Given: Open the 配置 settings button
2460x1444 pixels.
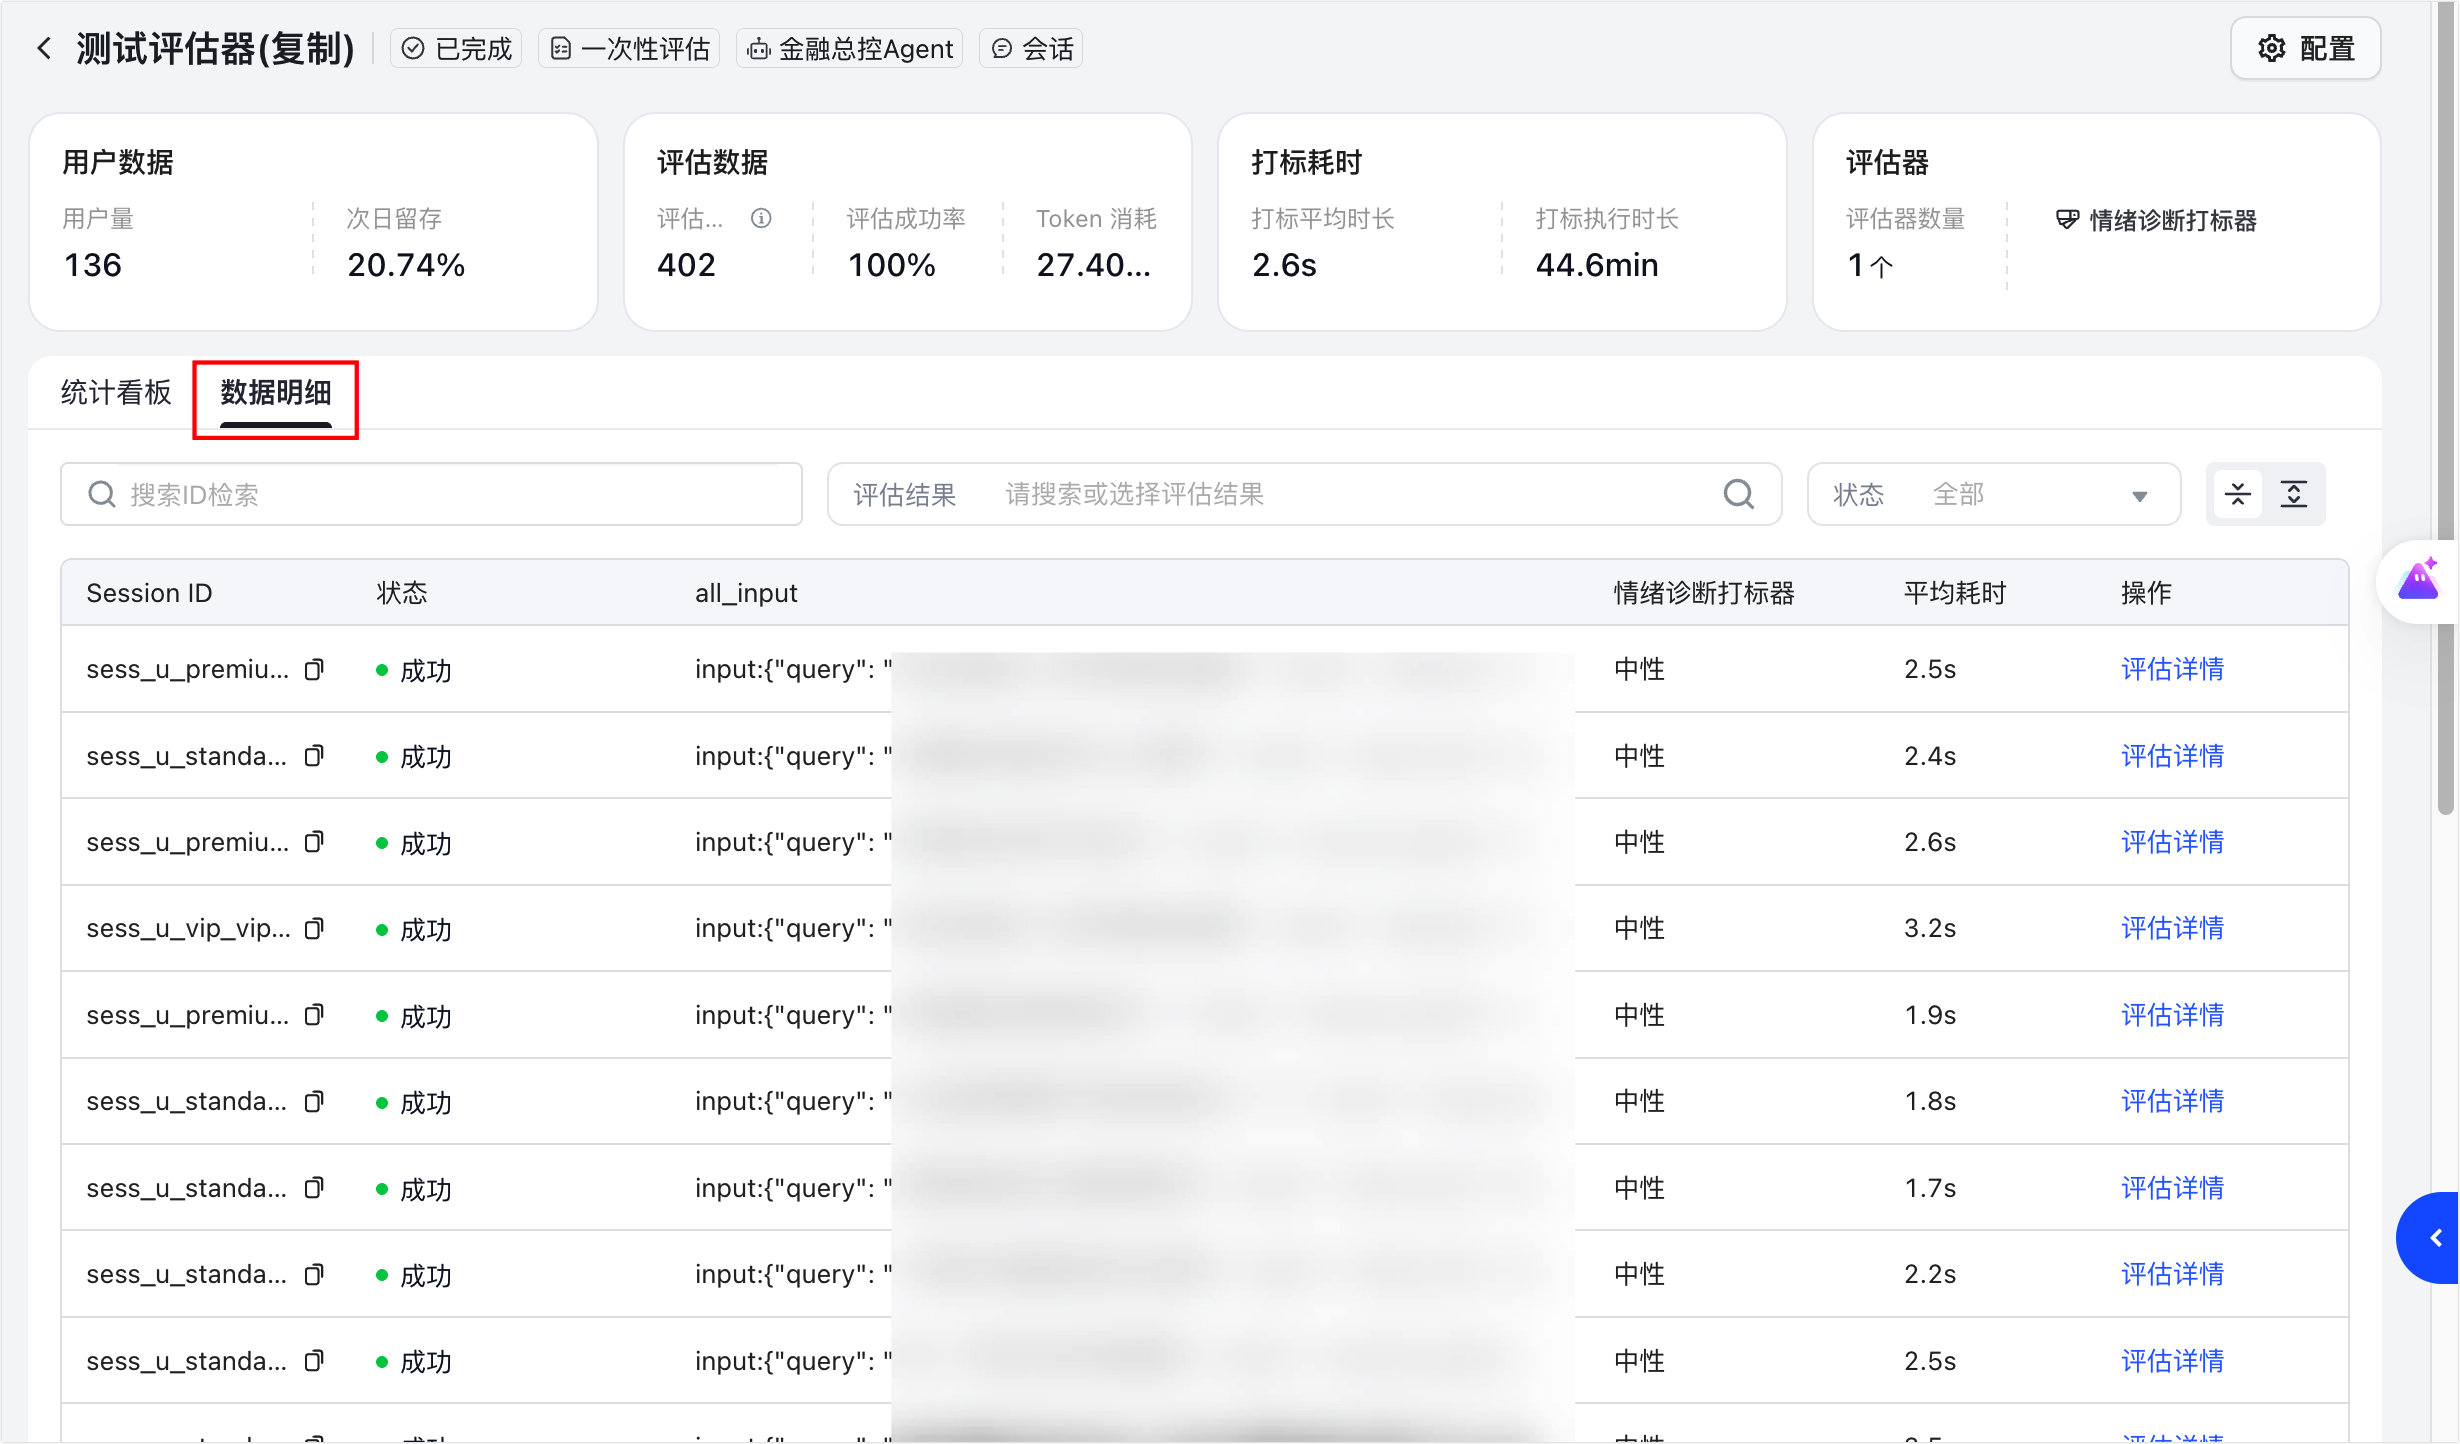Looking at the screenshot, I should [2305, 48].
